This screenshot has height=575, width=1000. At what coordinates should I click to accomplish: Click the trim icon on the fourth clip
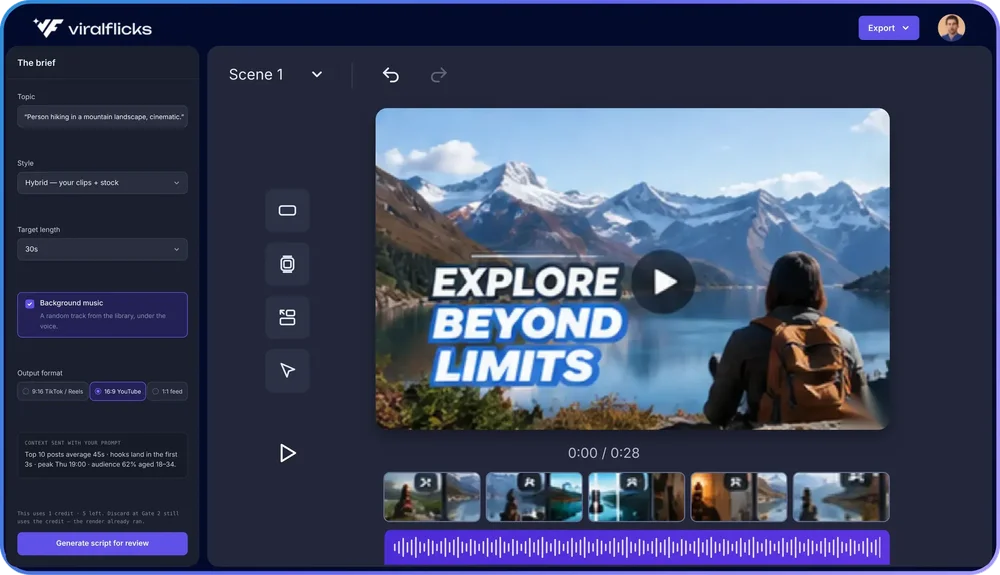click(x=735, y=483)
